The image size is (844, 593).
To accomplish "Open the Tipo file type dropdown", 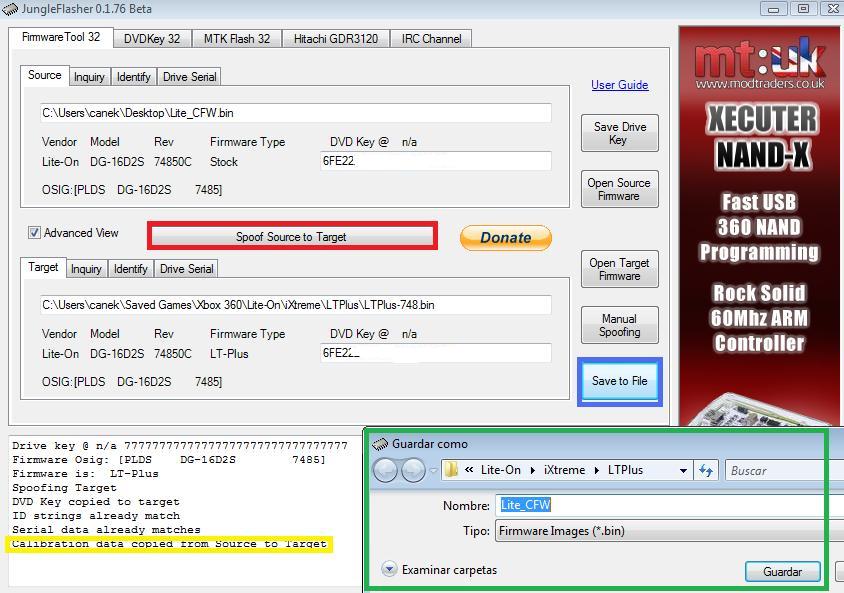I will pos(668,531).
